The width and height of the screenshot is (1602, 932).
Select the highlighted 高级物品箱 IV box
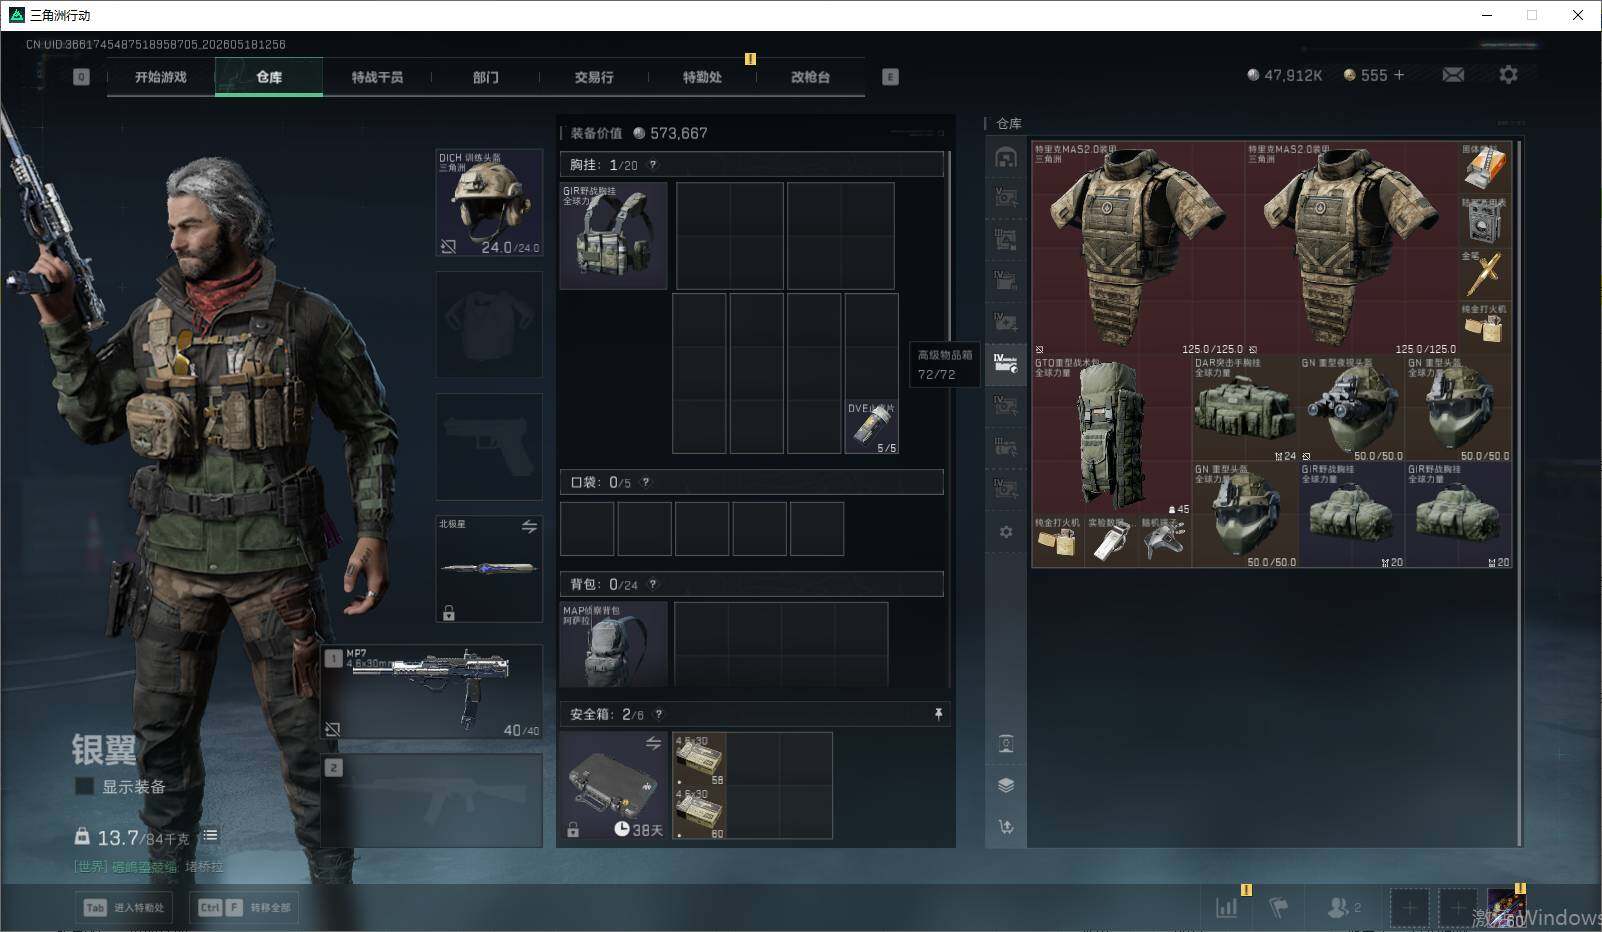click(1006, 363)
